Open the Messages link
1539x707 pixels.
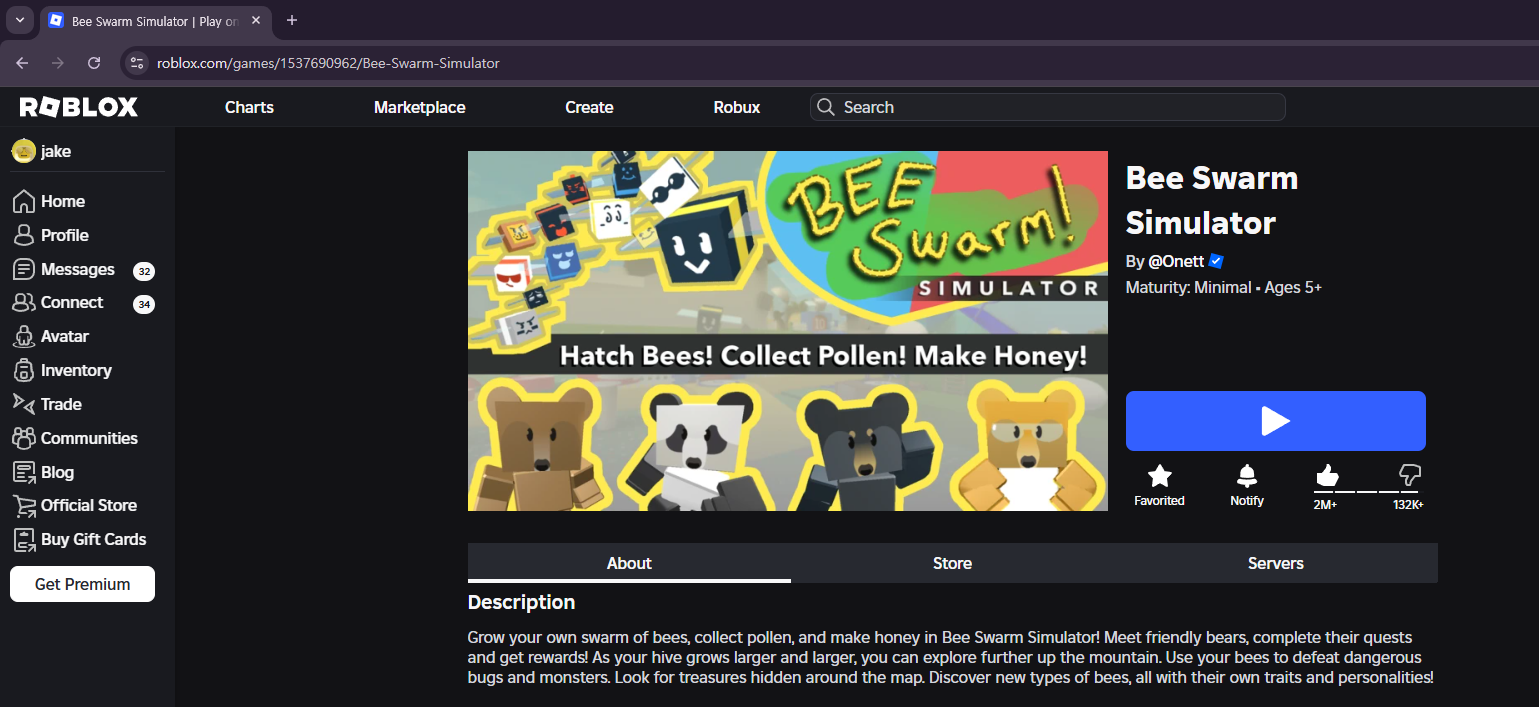pos(78,269)
